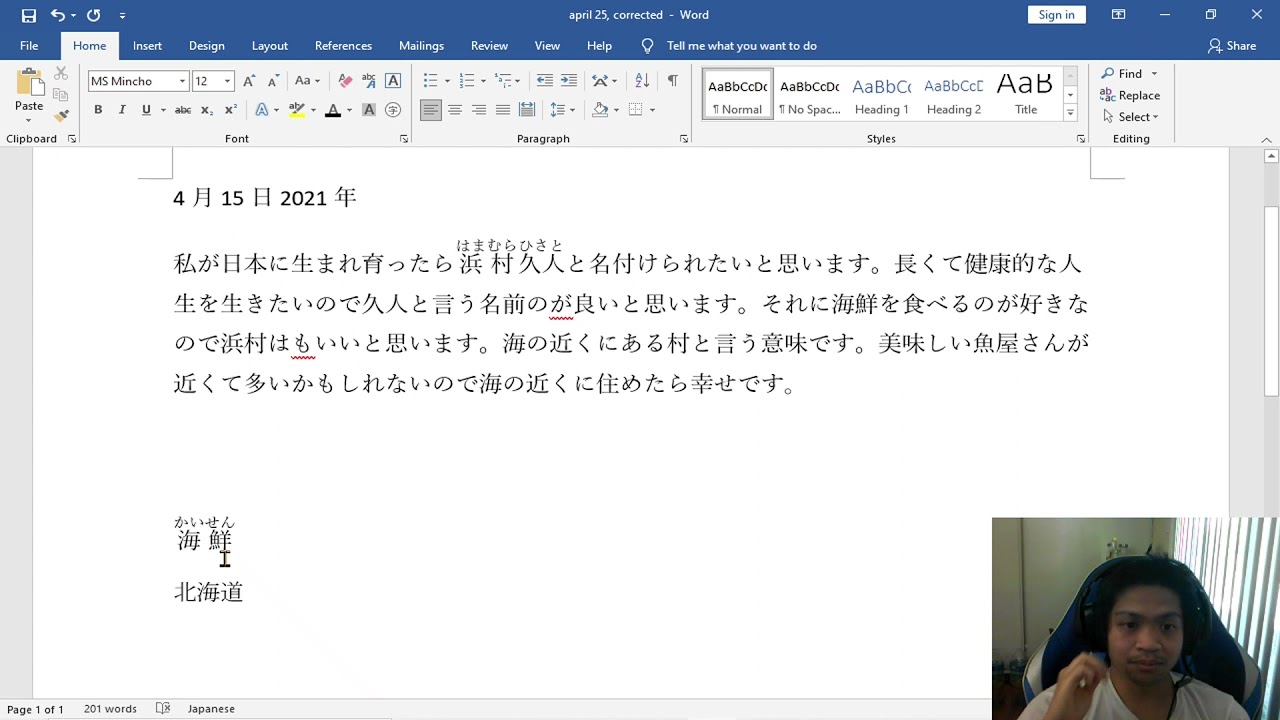Screen dimensions: 1280x720
Task: Switch to the Layout tab
Action: 270,46
